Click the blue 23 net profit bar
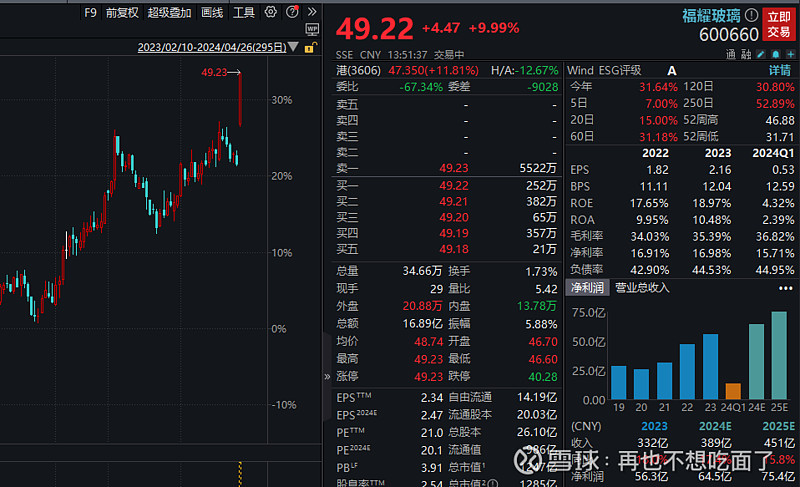Viewport: 800px width, 487px height. 710,366
